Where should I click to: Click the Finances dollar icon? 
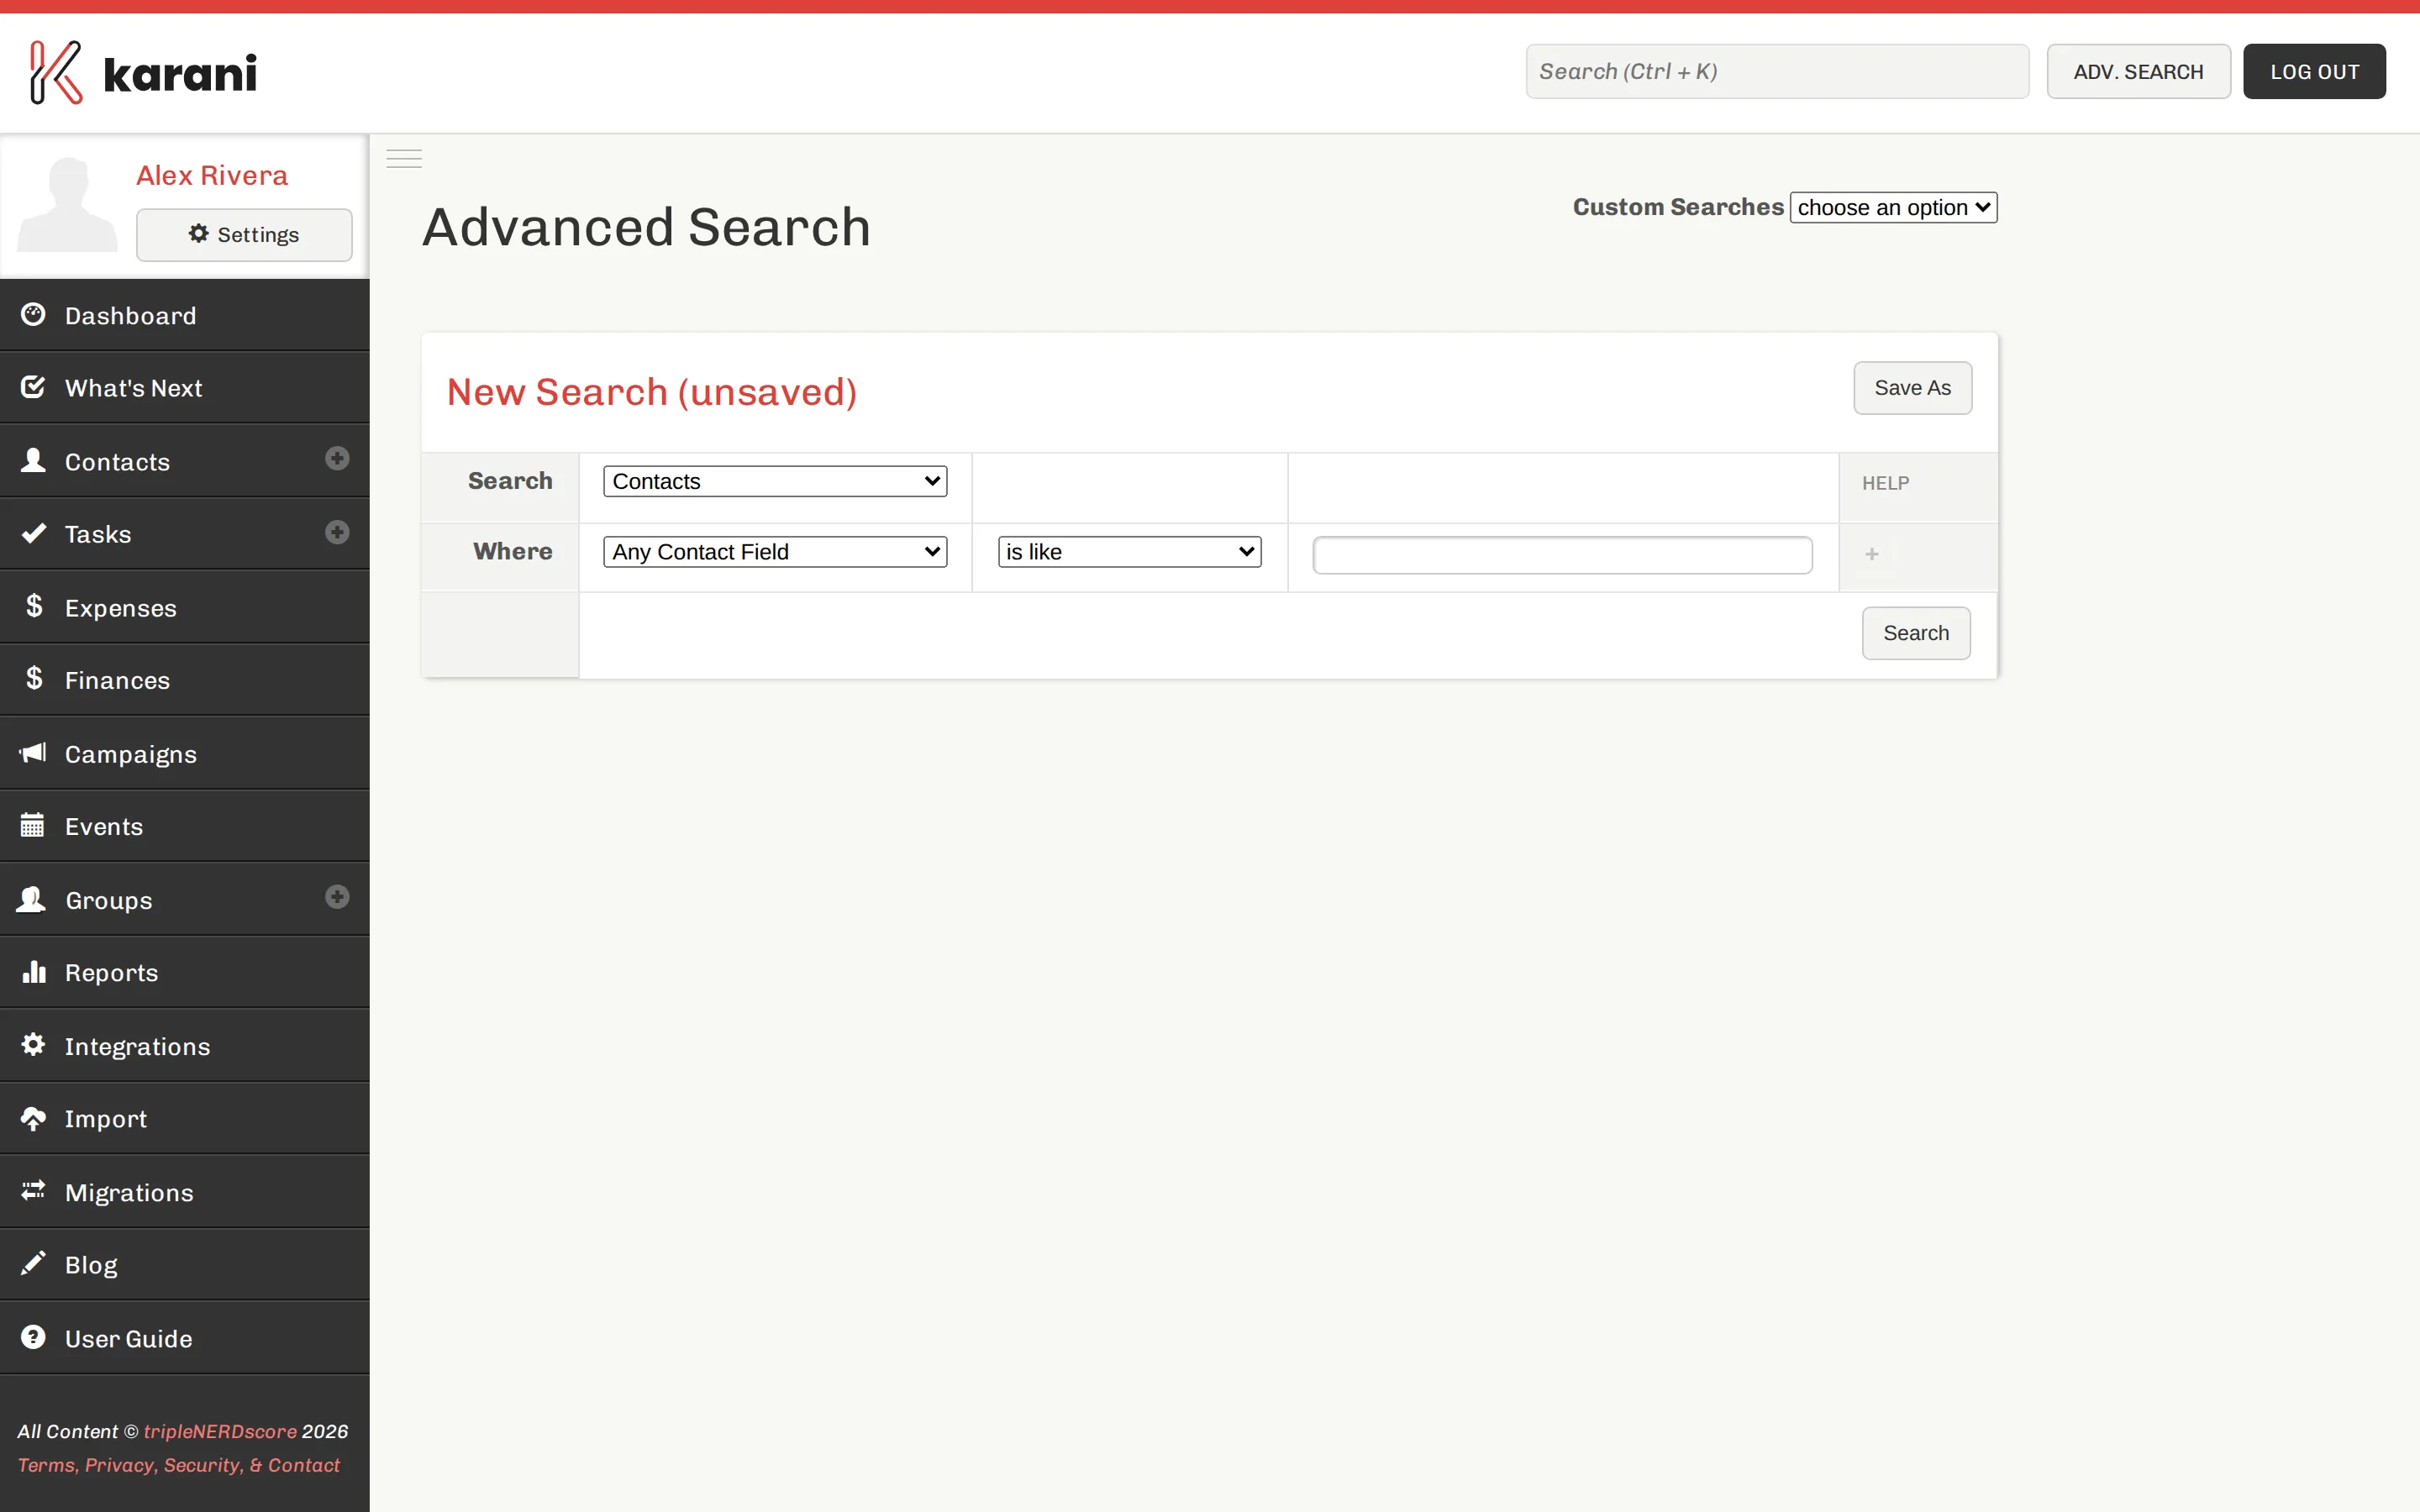pyautogui.click(x=34, y=678)
